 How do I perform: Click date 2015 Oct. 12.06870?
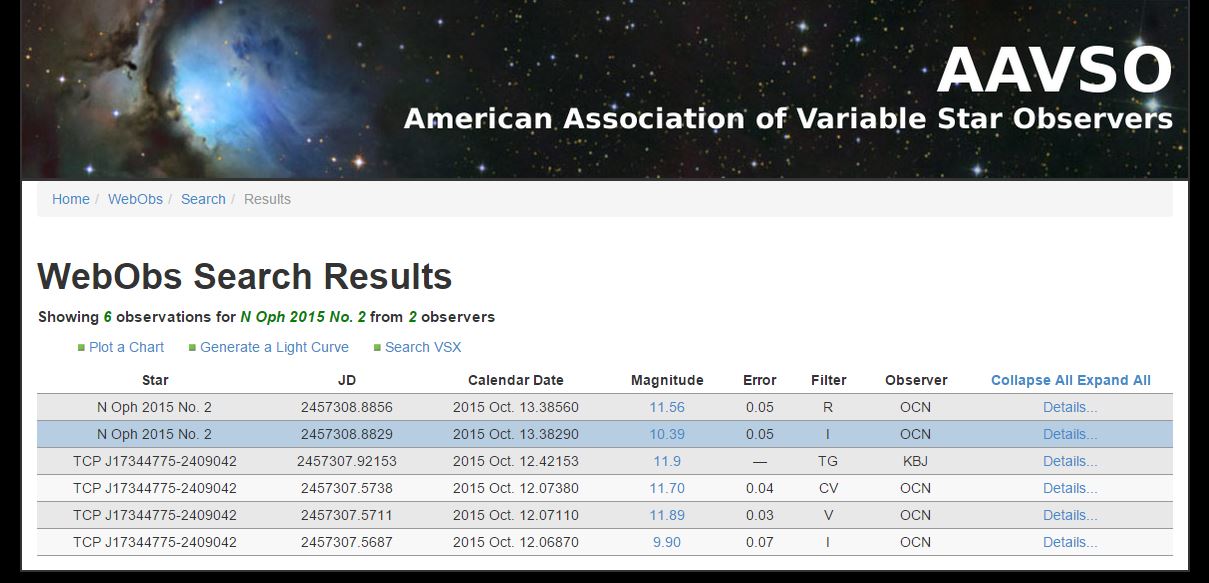[x=516, y=542]
